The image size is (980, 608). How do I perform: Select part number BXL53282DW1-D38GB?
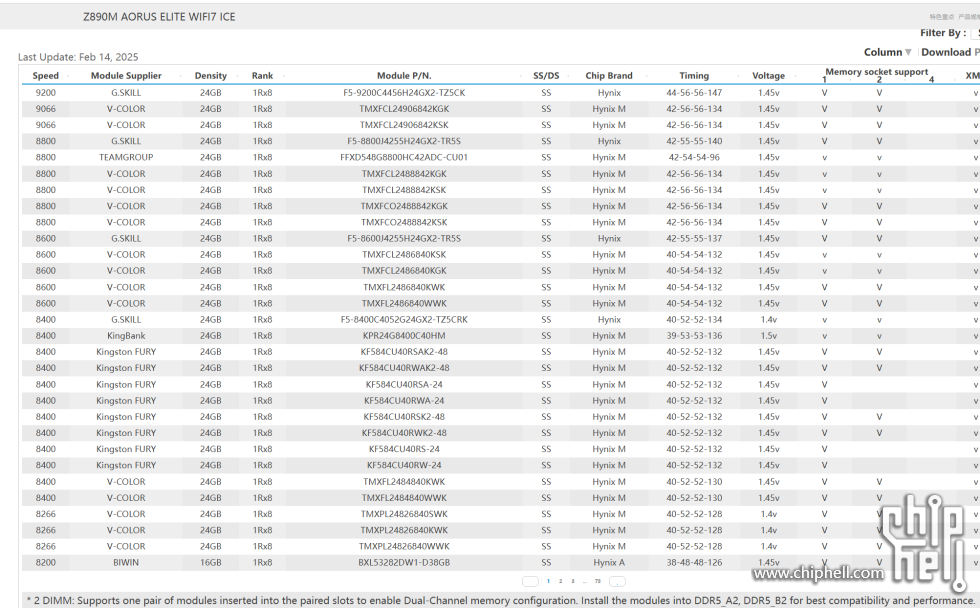coord(404,562)
